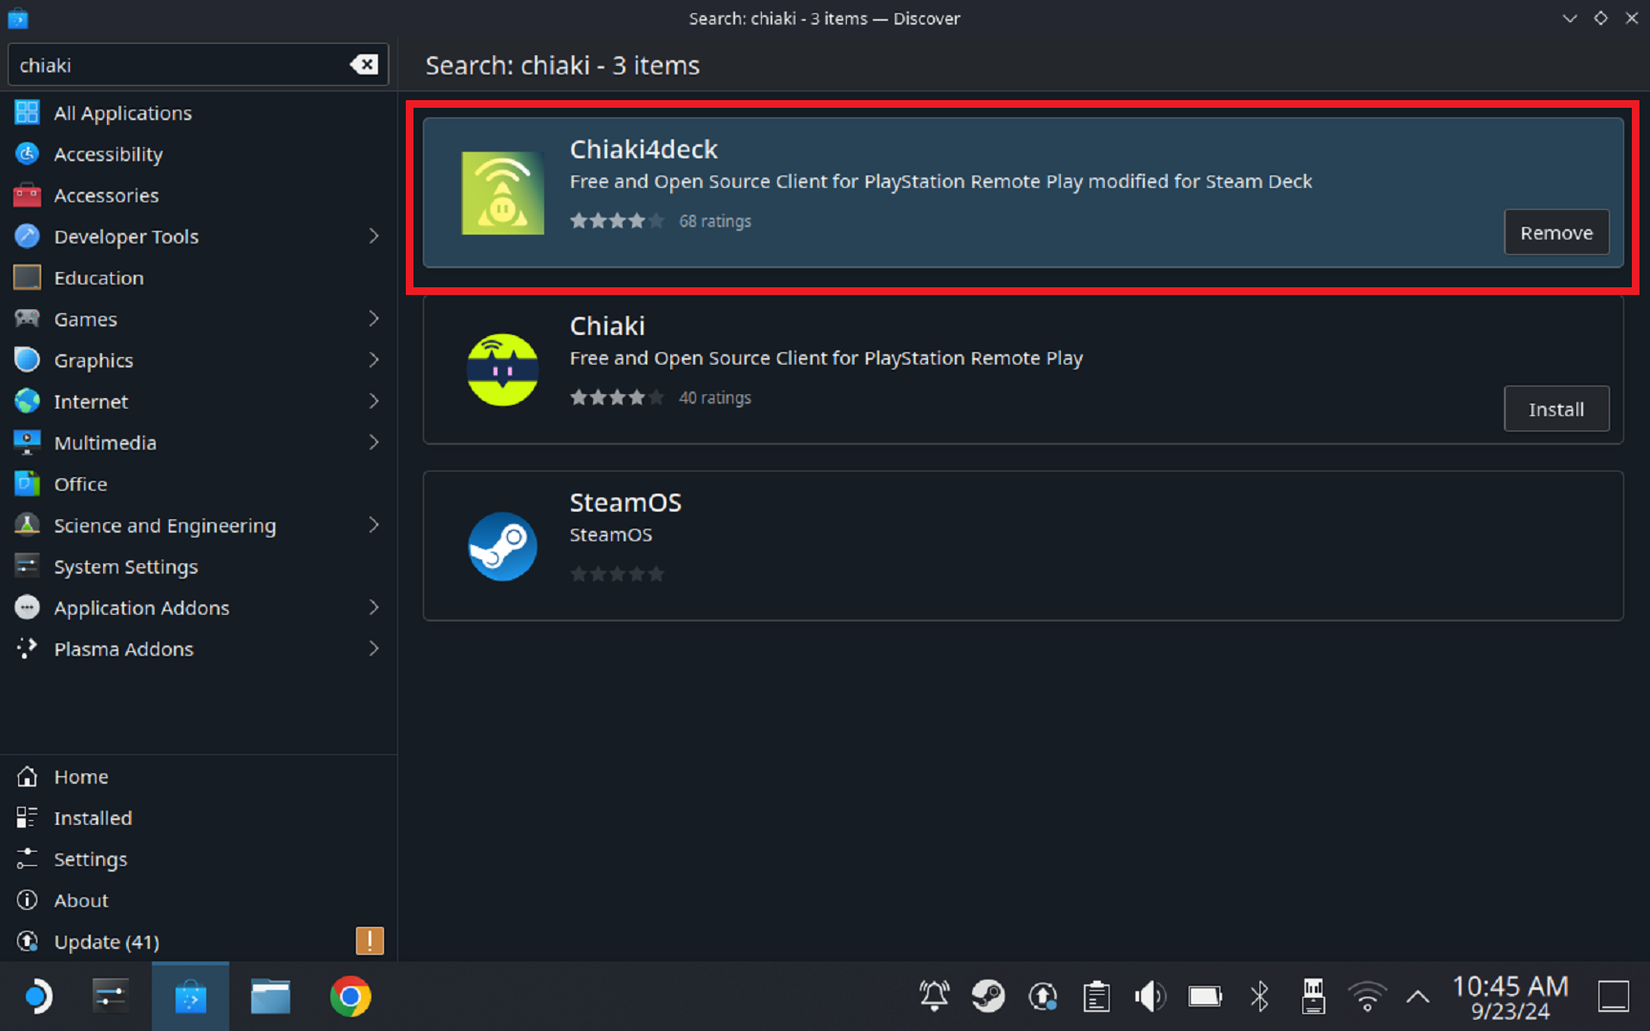Screen dimensions: 1650x1031
Task: Open the Wi-Fi network tray icon
Action: pos(1367,996)
